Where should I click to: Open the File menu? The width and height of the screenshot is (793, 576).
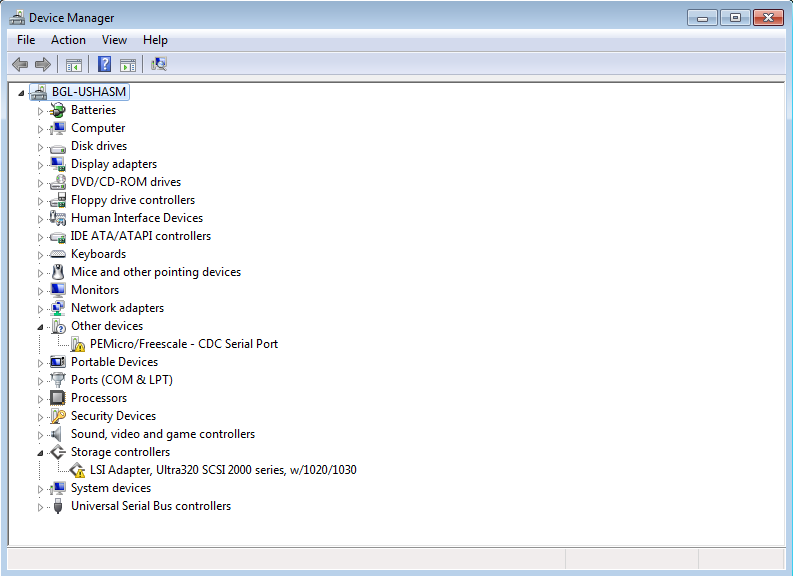click(x=26, y=40)
